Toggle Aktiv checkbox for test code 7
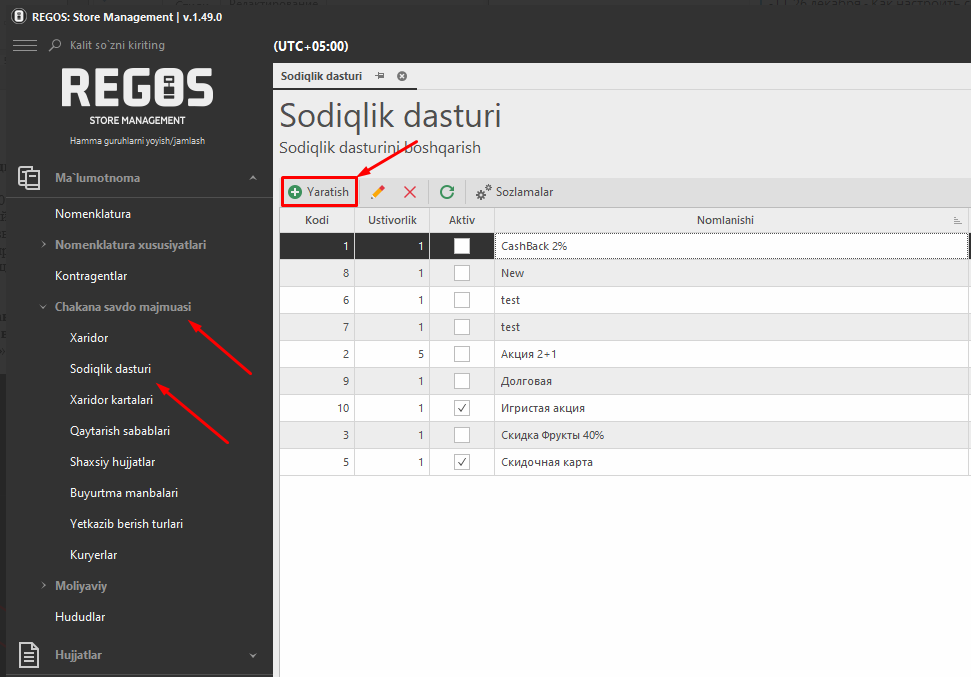971x677 pixels. click(462, 327)
